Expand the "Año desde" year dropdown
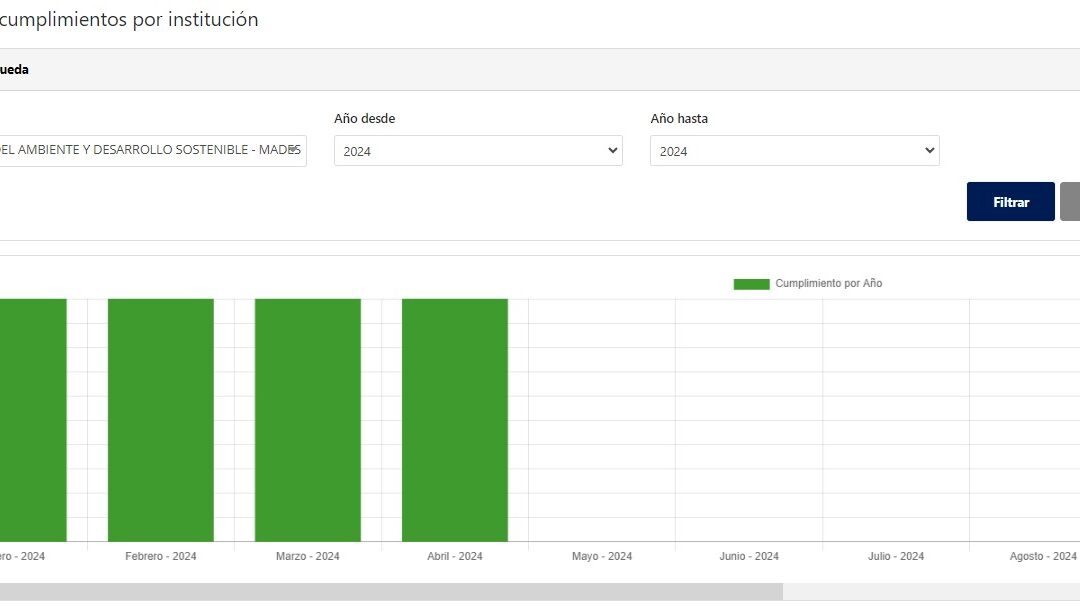Image resolution: width=1080 pixels, height=611 pixels. pyautogui.click(x=478, y=151)
